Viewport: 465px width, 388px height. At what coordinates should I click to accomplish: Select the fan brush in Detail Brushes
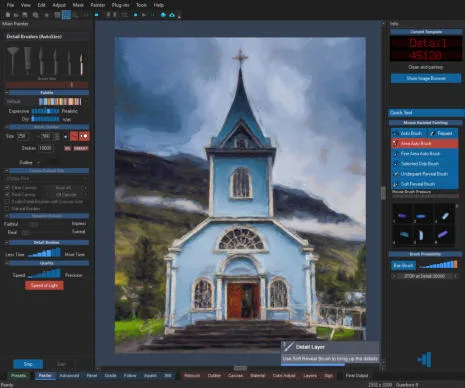tap(13, 61)
